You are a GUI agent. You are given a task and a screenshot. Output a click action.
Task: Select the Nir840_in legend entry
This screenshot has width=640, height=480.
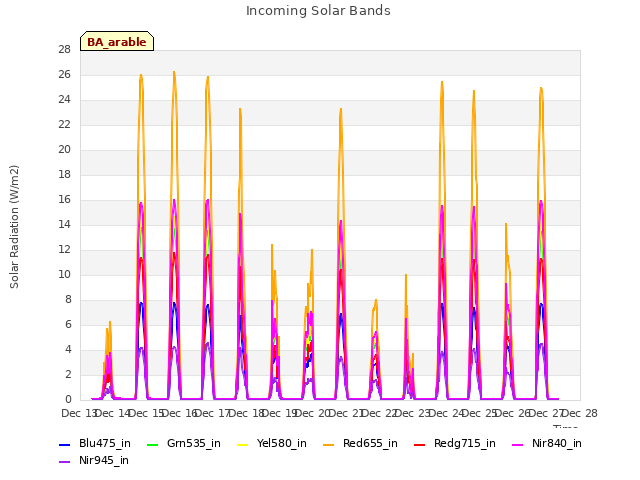coord(547,443)
